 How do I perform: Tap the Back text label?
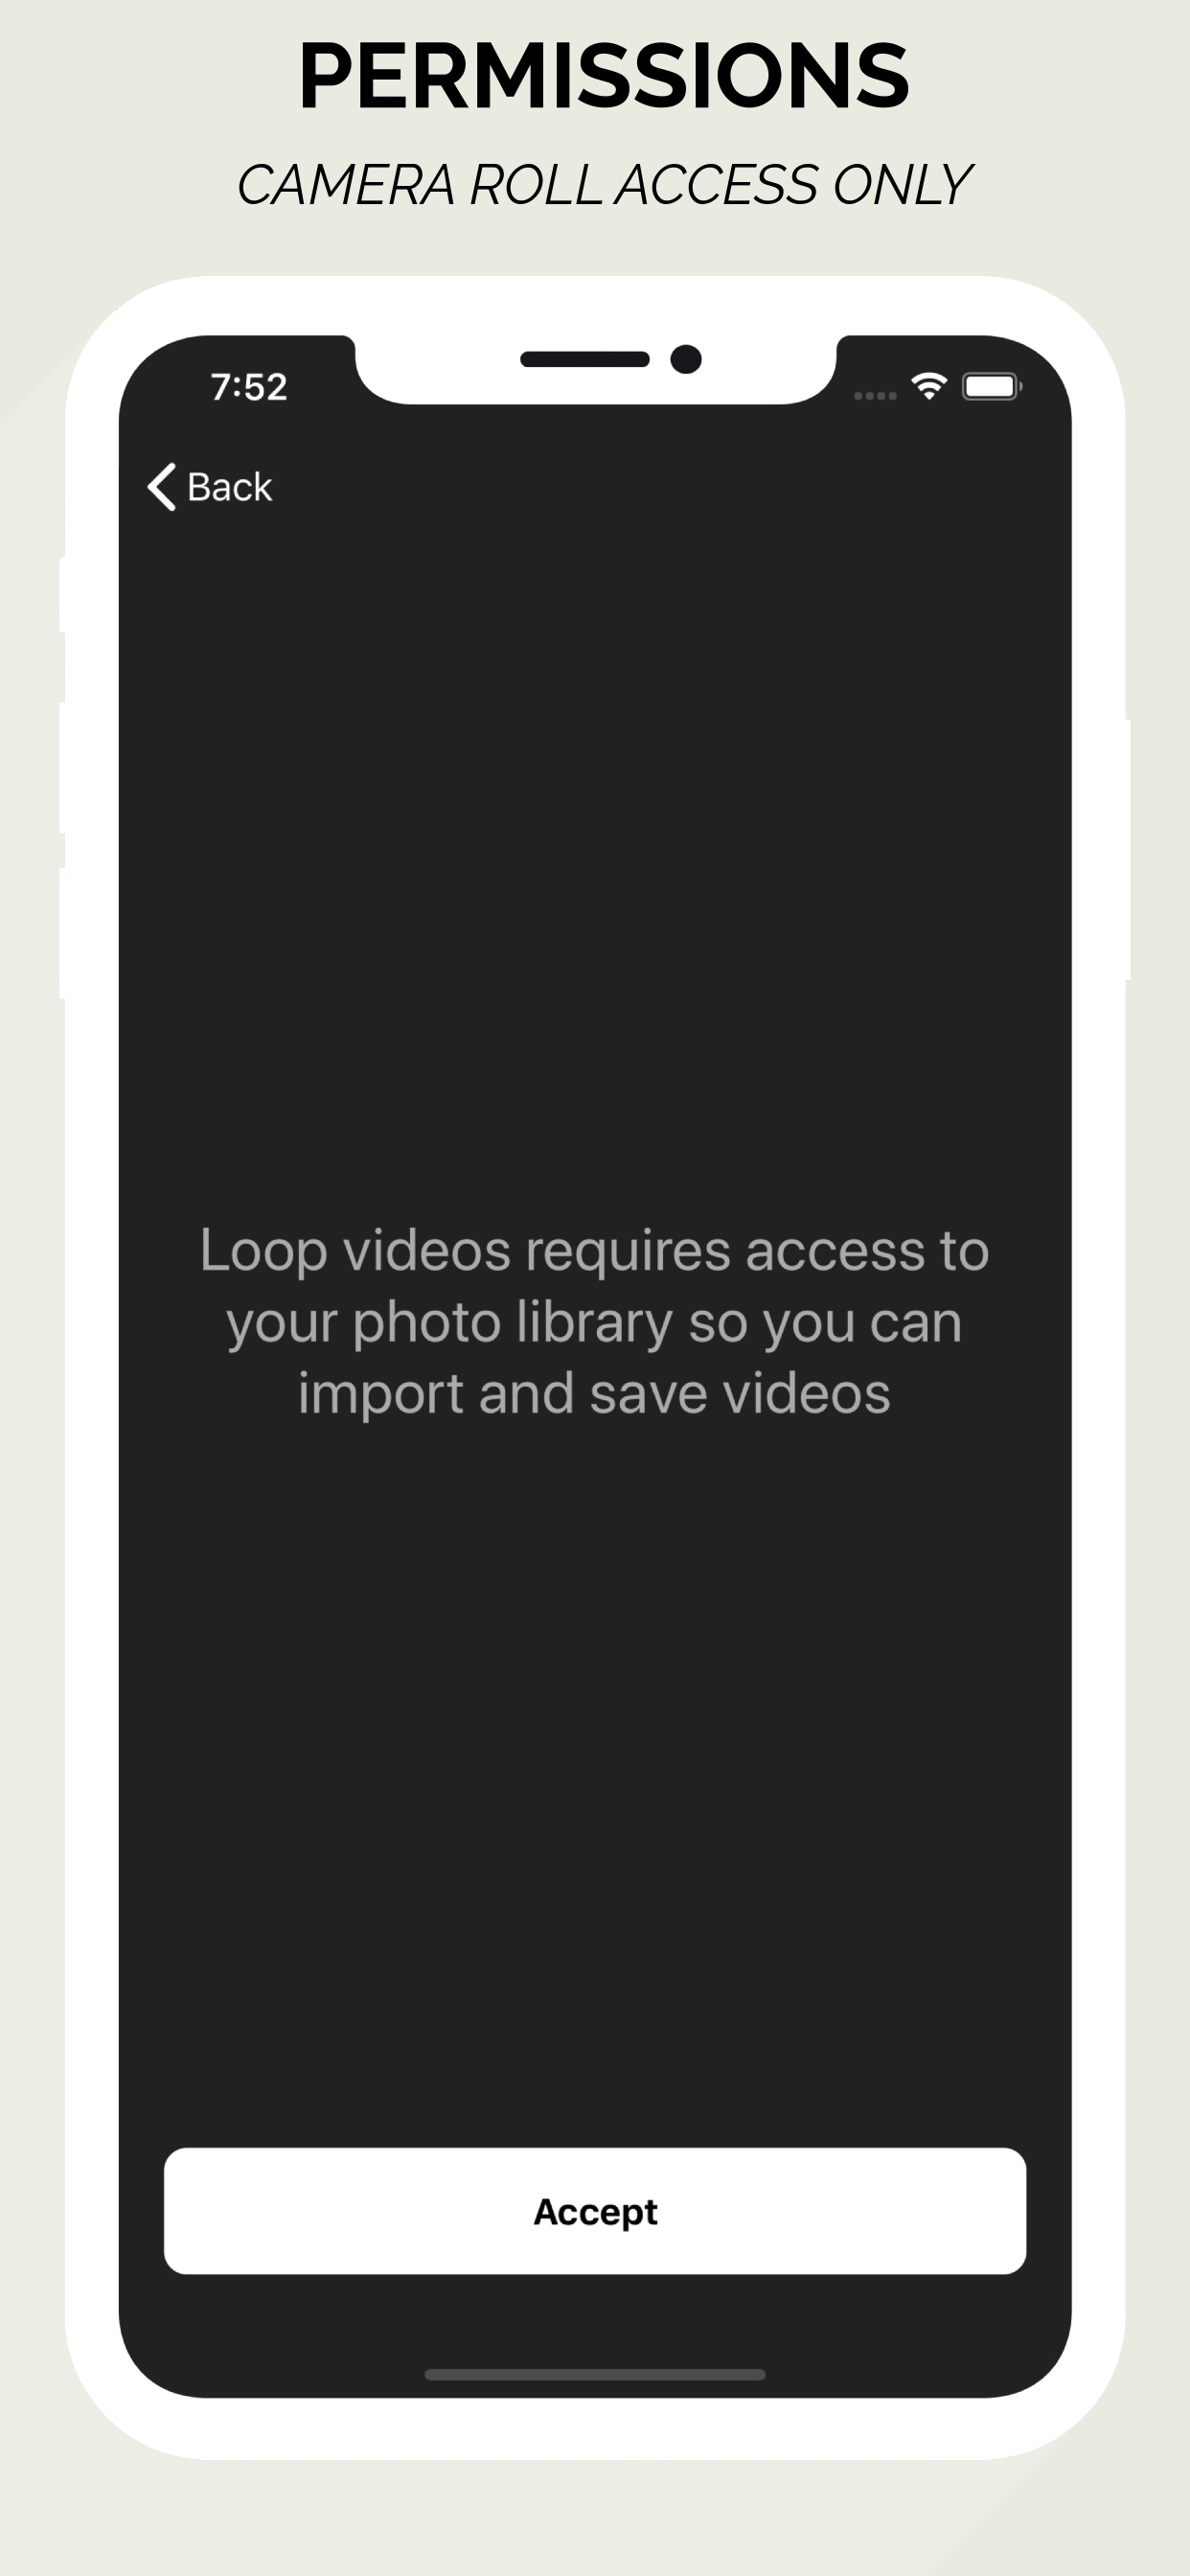(x=229, y=487)
